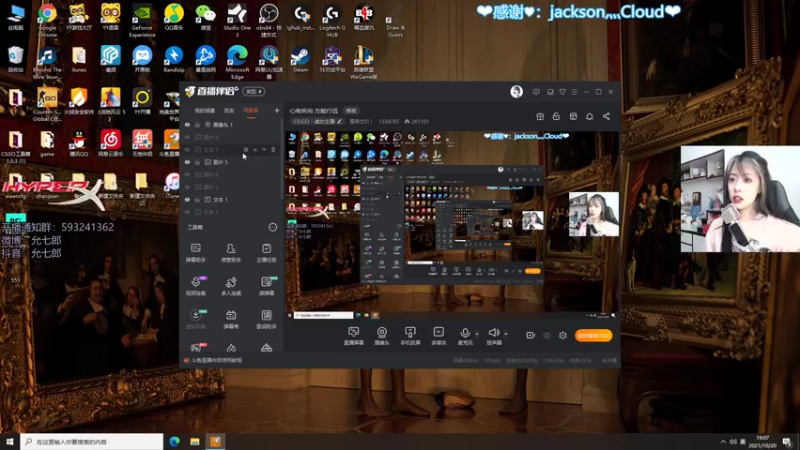Click the notification bell above preview
This screenshot has width=800, height=450.
click(589, 116)
